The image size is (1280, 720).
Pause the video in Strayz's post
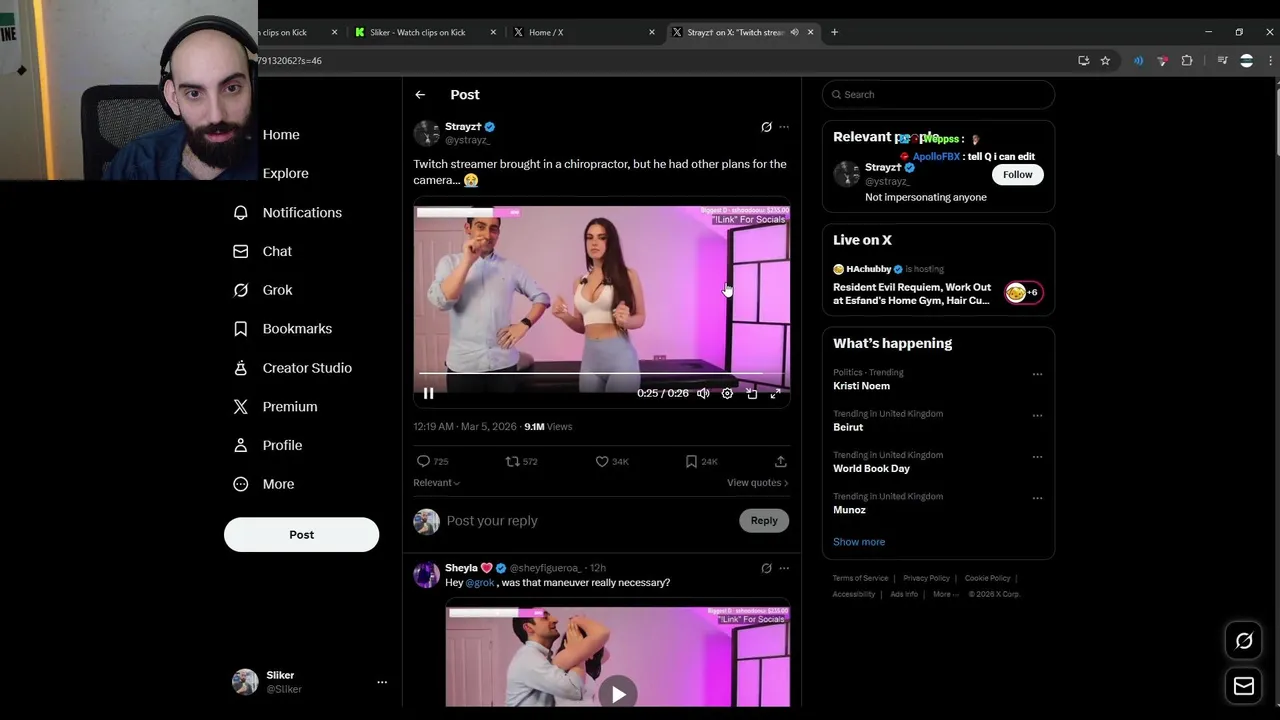tap(428, 394)
